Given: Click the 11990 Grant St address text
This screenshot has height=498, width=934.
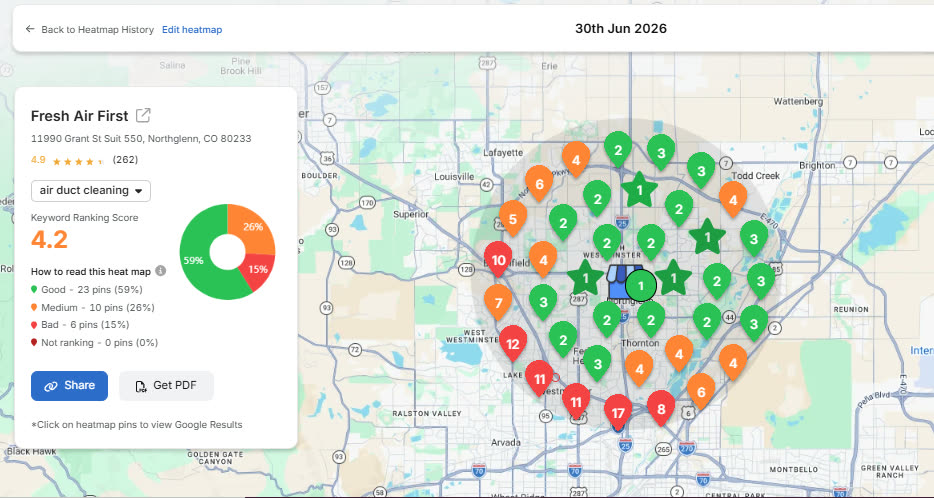Looking at the screenshot, I should tap(141, 139).
